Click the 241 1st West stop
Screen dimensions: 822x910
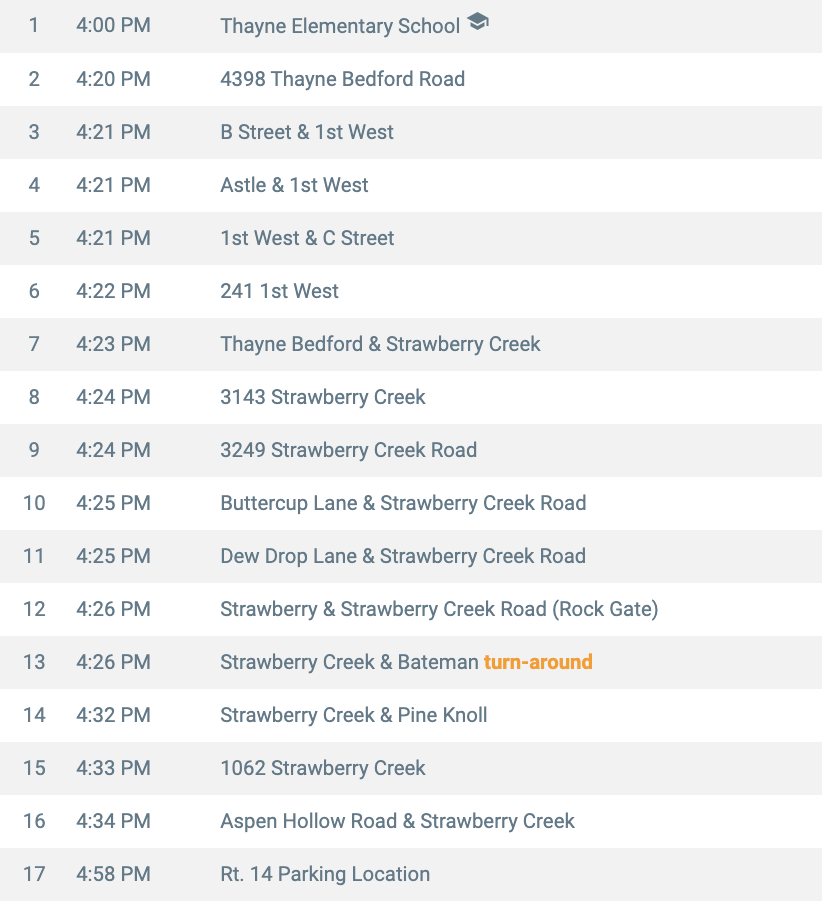pos(279,291)
